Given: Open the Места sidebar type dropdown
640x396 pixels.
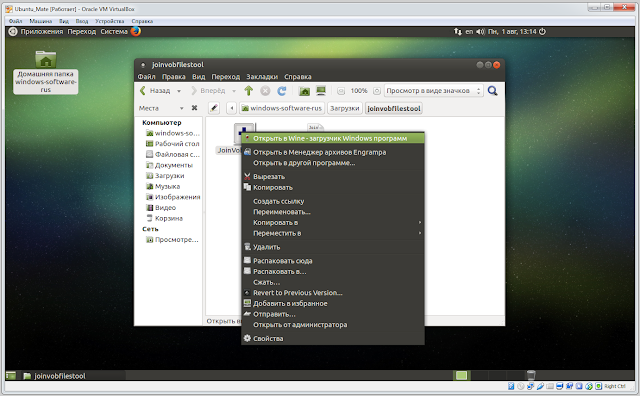Looking at the screenshot, I should click(x=162, y=108).
